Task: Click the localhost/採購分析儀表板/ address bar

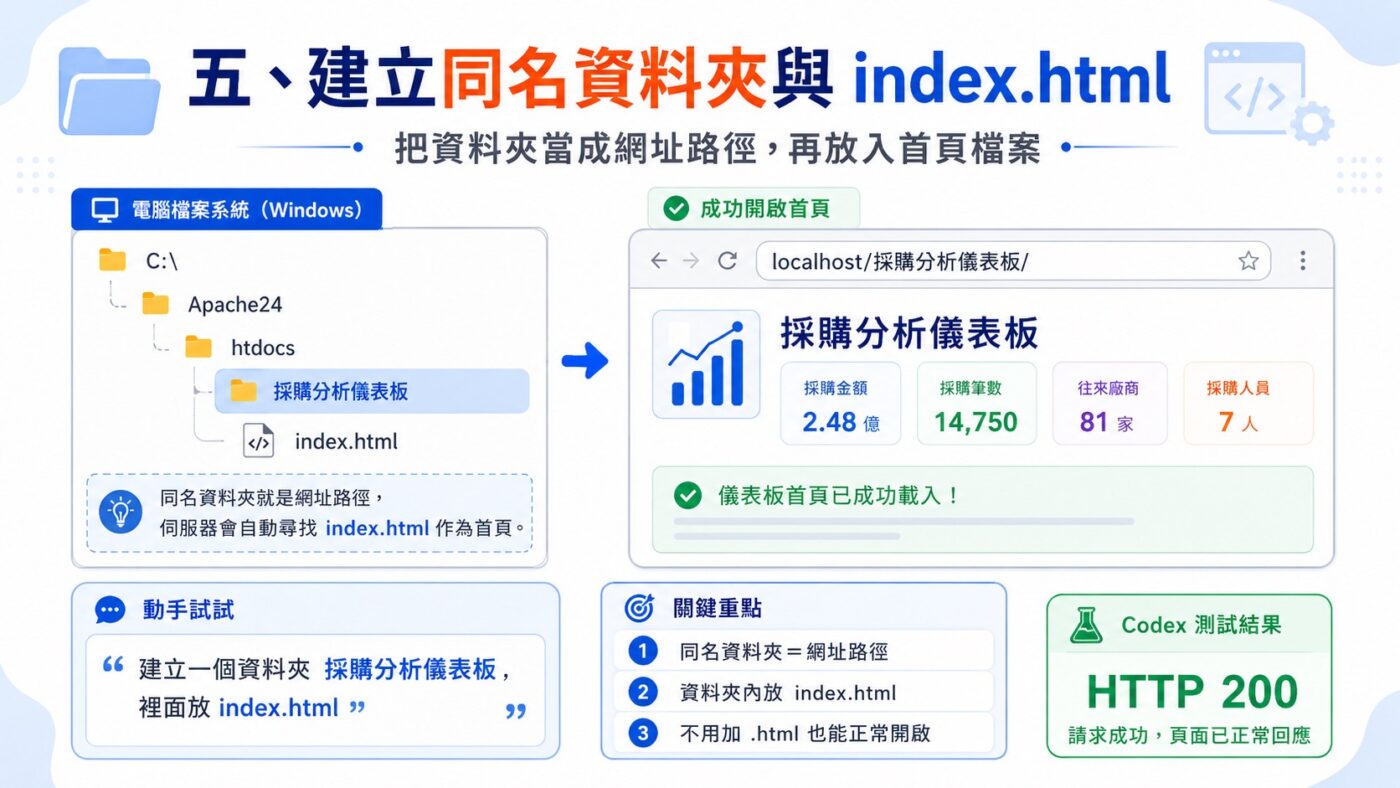Action: (1013, 261)
